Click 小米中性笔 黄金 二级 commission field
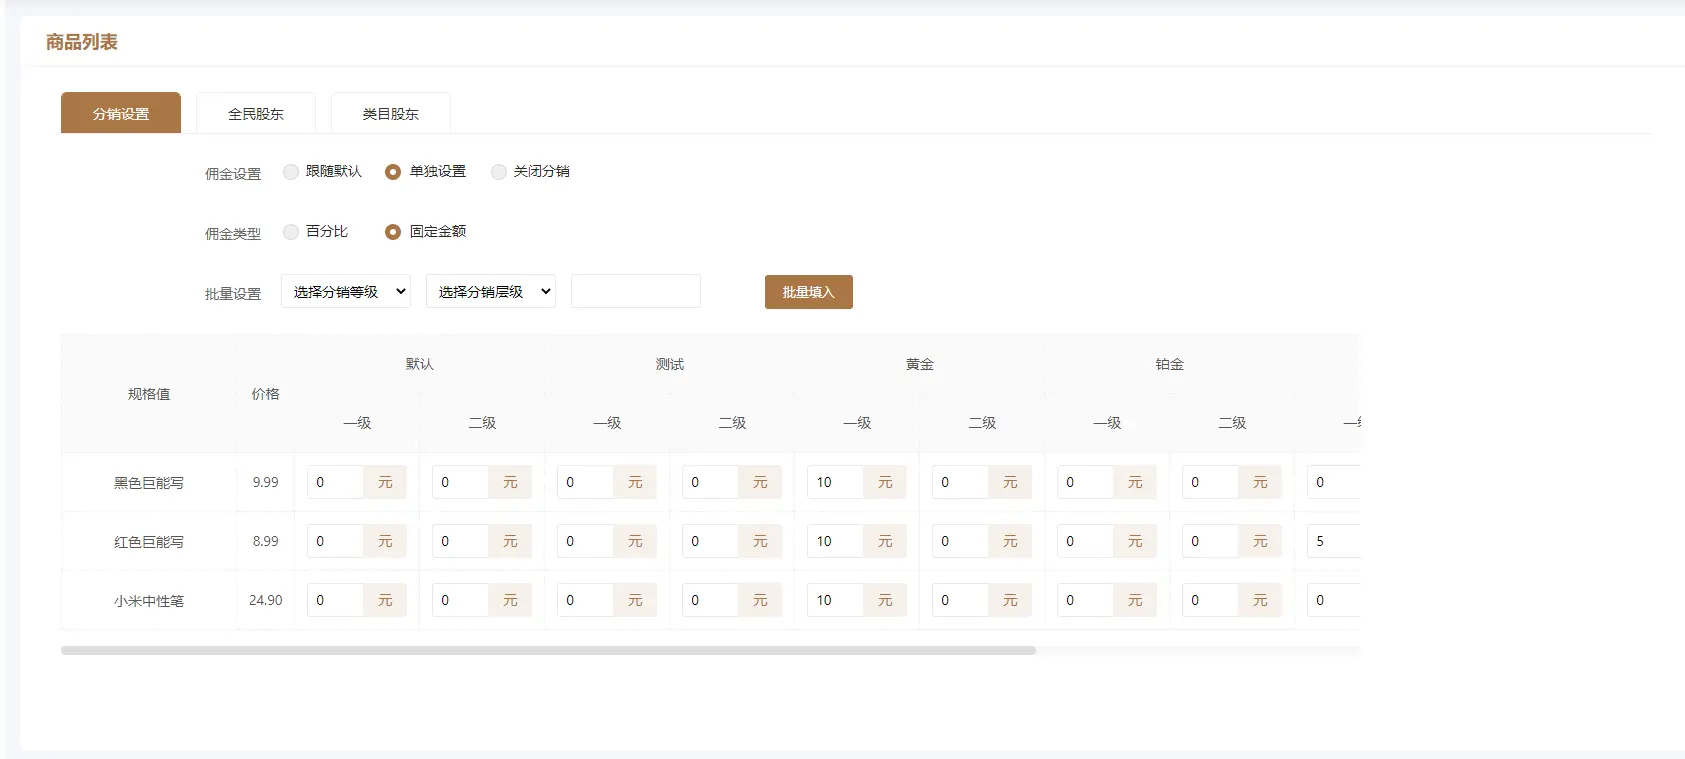The height and width of the screenshot is (759, 1685). (x=960, y=600)
